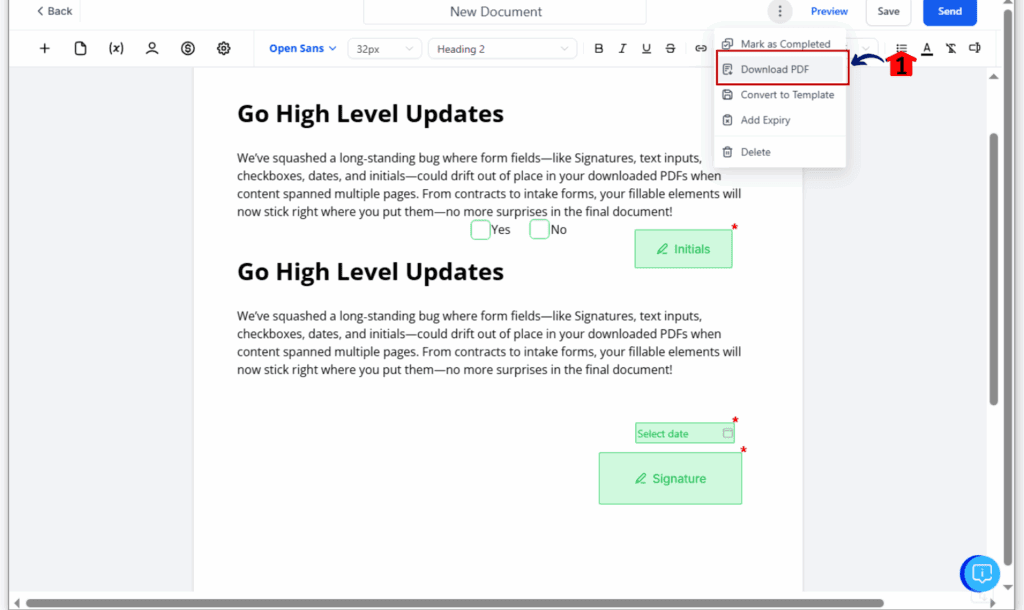Select Convert to Template option
This screenshot has height=610, width=1024.
[780, 95]
